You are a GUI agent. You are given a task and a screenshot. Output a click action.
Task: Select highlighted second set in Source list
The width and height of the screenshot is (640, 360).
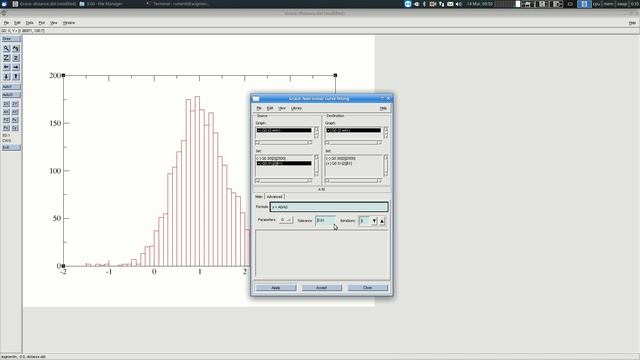pos(284,163)
